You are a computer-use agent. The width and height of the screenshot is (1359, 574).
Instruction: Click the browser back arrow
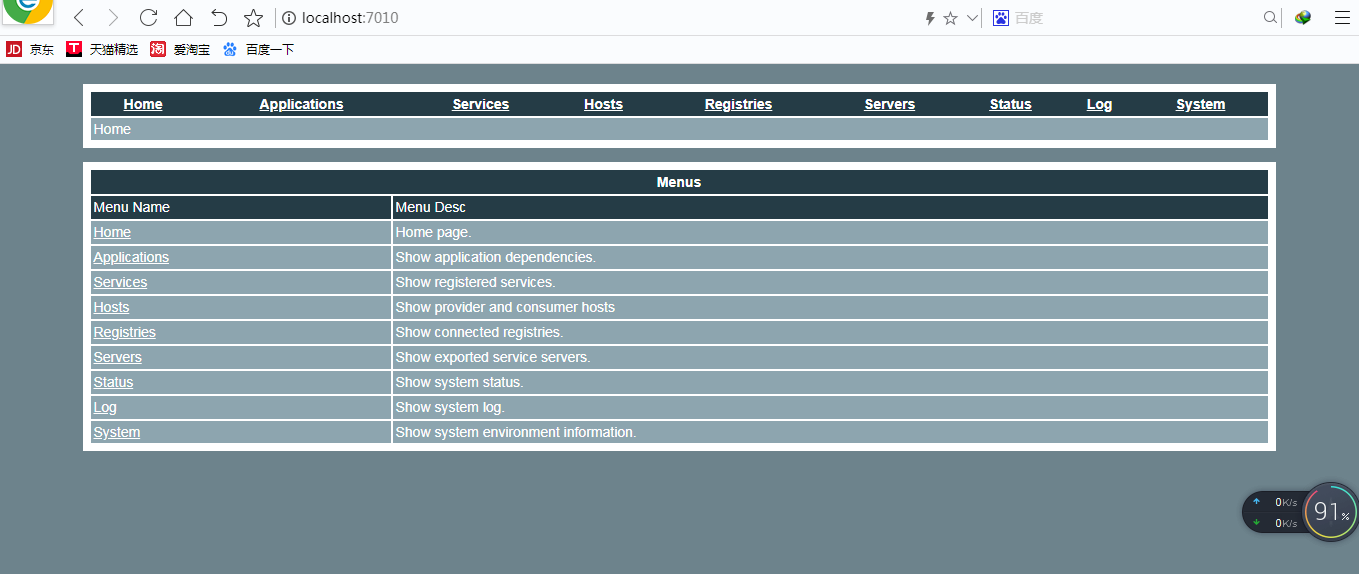[x=79, y=18]
